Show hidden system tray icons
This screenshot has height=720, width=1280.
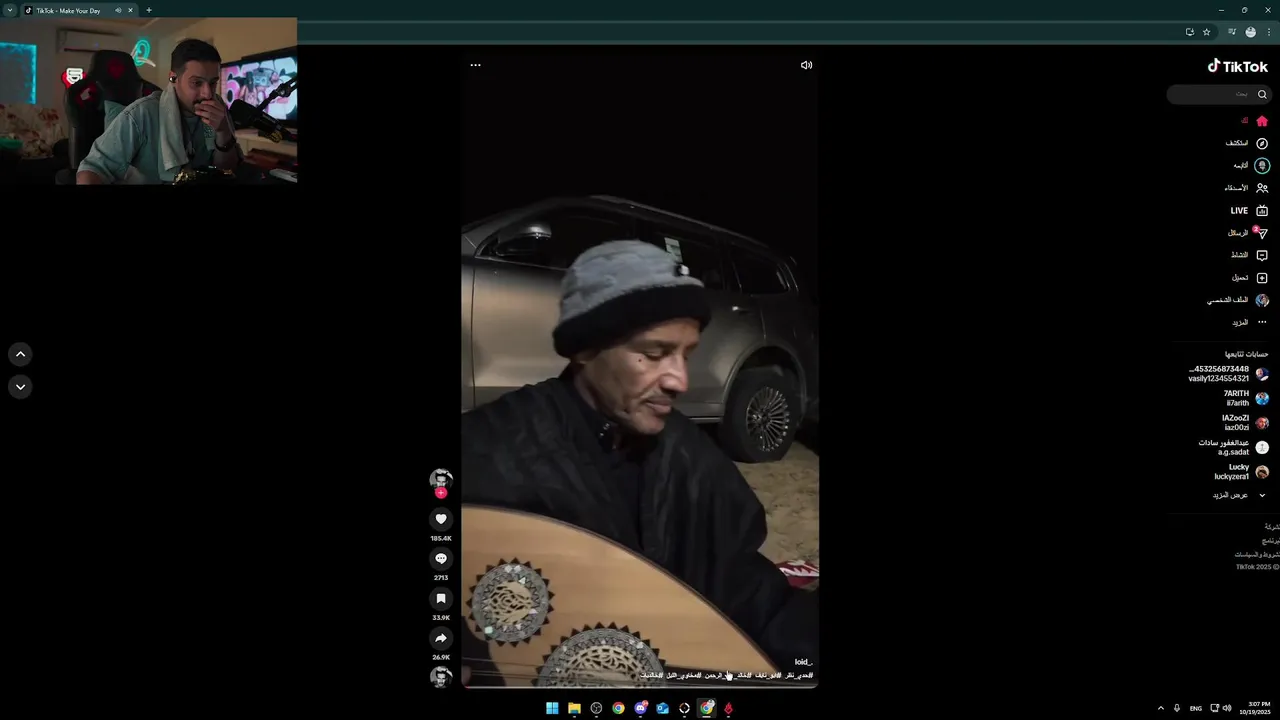[x=1160, y=708]
